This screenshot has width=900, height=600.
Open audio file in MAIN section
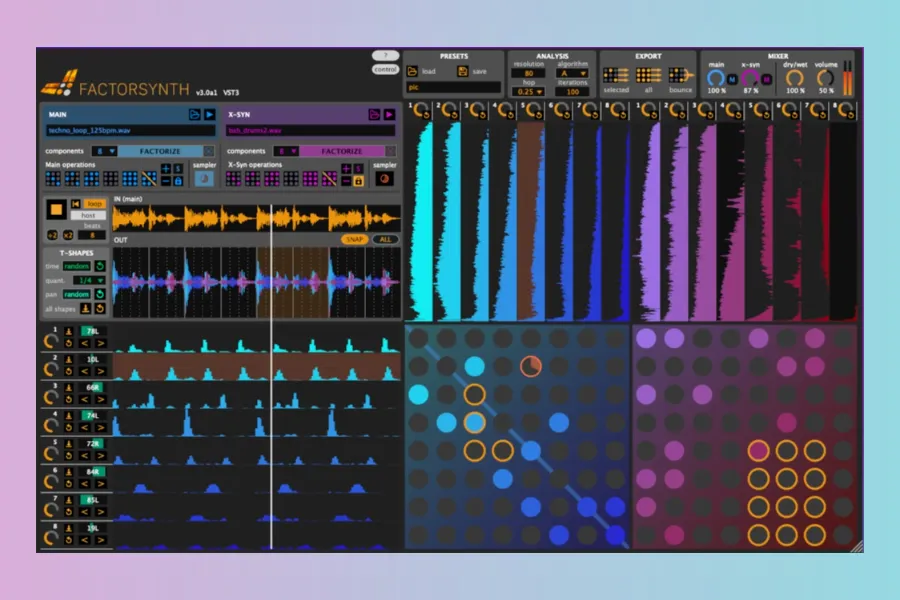pos(195,115)
